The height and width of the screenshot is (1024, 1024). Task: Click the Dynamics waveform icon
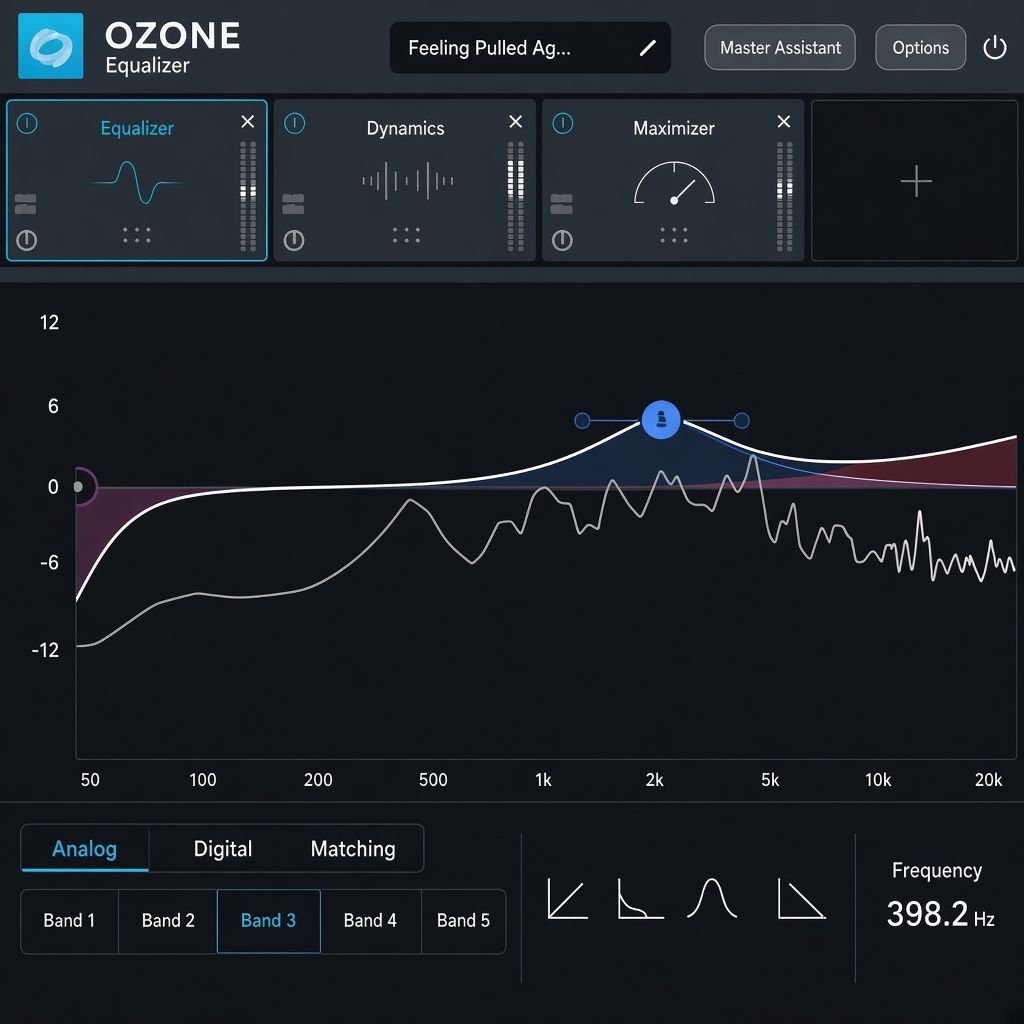[408, 181]
